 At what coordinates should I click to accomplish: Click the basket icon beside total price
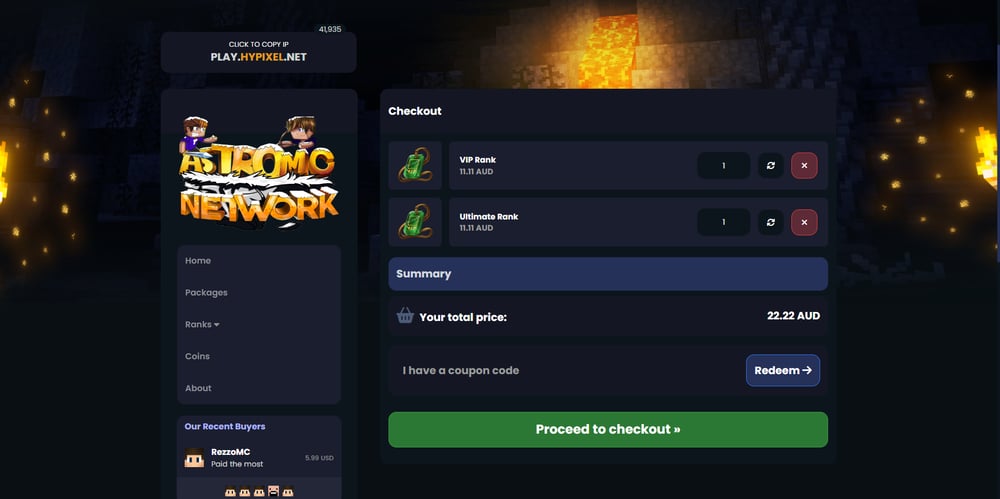tap(405, 315)
